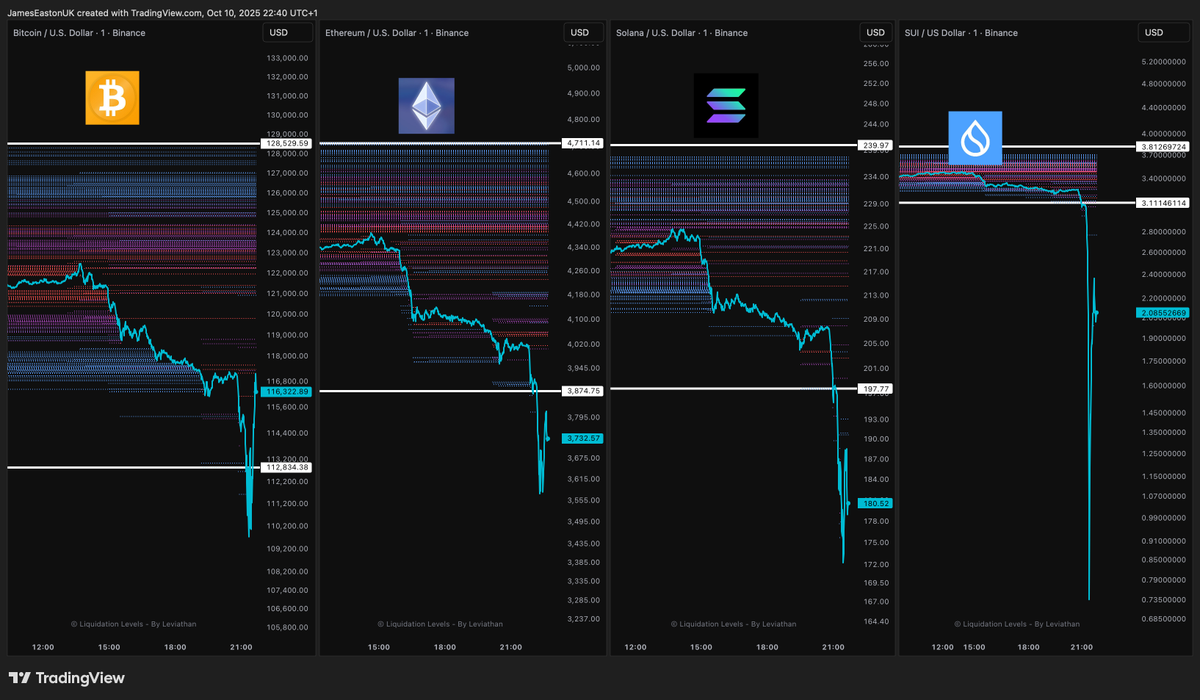The image size is (1200, 700).
Task: Click the 133,000.00 tick on Bitcoin price axis
Action: pos(287,58)
